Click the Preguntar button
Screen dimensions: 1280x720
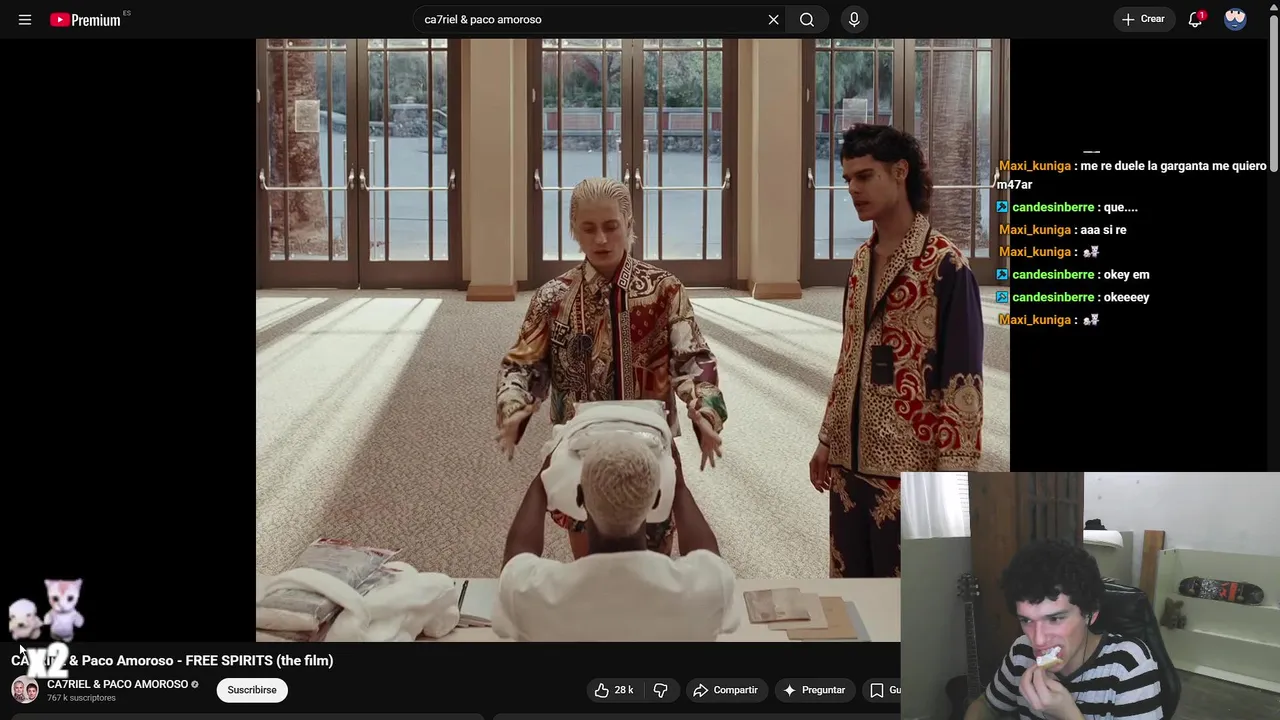point(814,690)
